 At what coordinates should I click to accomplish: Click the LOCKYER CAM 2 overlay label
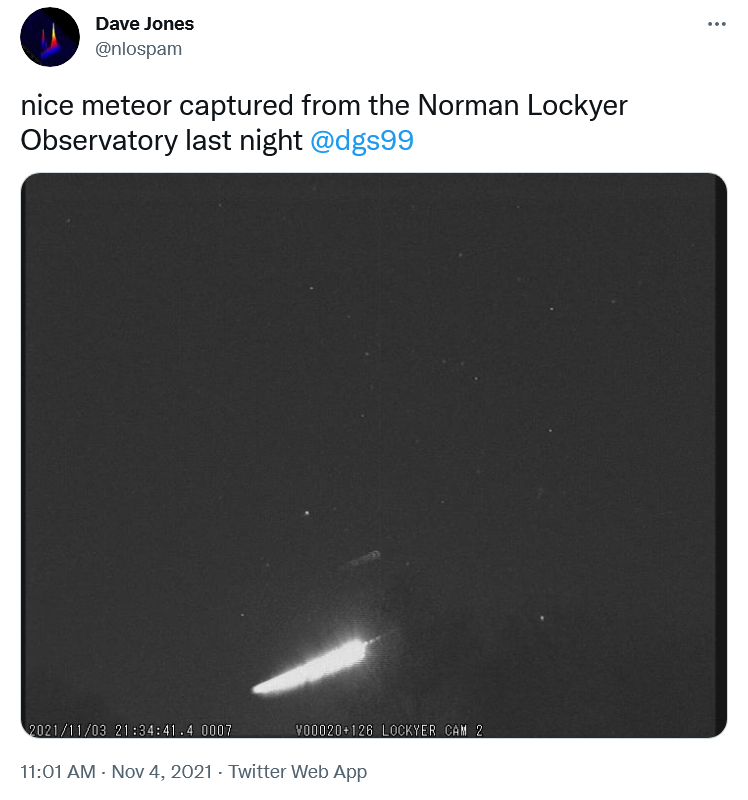click(433, 730)
